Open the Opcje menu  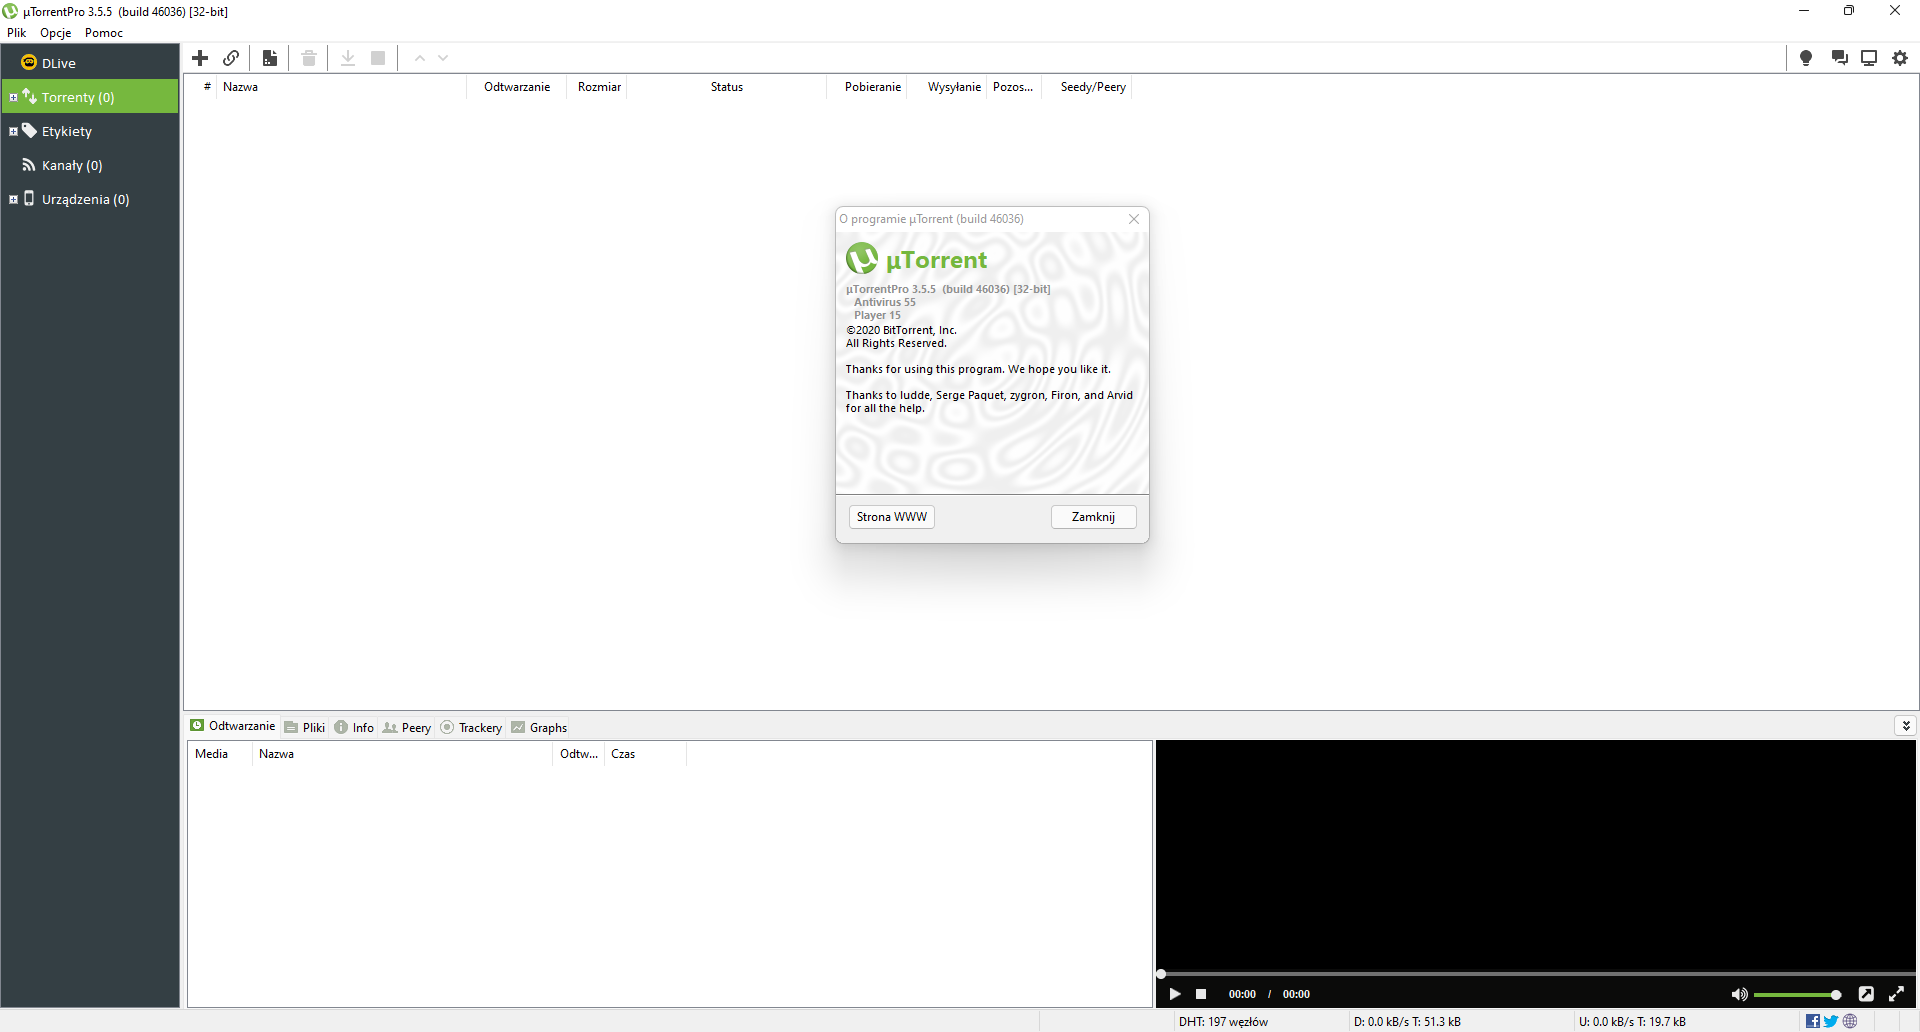click(56, 33)
